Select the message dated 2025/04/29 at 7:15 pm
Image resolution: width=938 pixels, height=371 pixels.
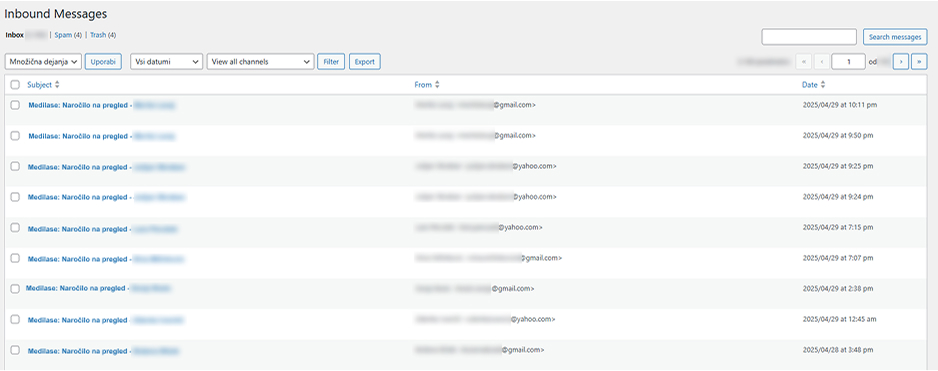coord(15,228)
